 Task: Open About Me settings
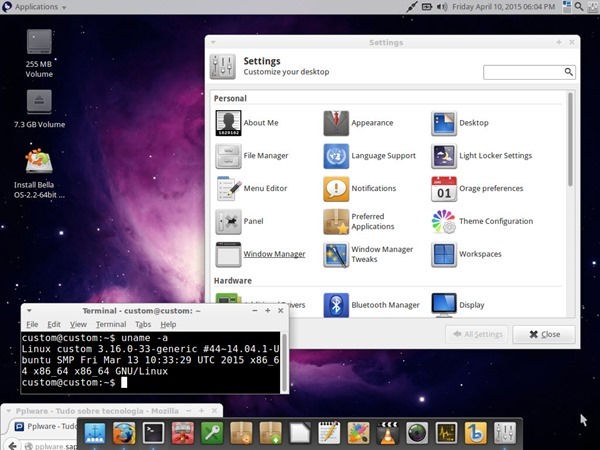pos(247,123)
